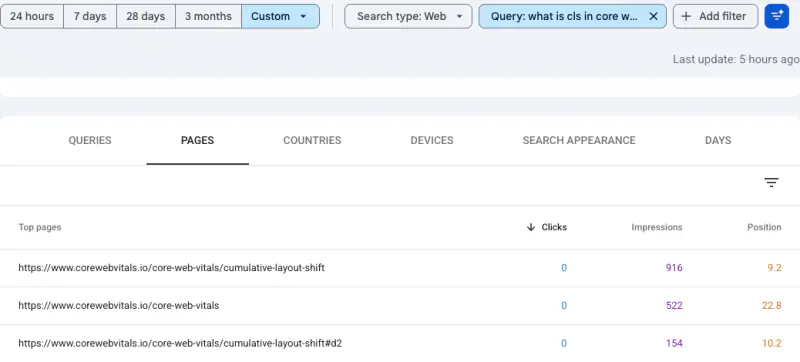Image resolution: width=800 pixels, height=362 pixels.
Task: Click the sort arrow beside Clicks
Action: tap(531, 227)
